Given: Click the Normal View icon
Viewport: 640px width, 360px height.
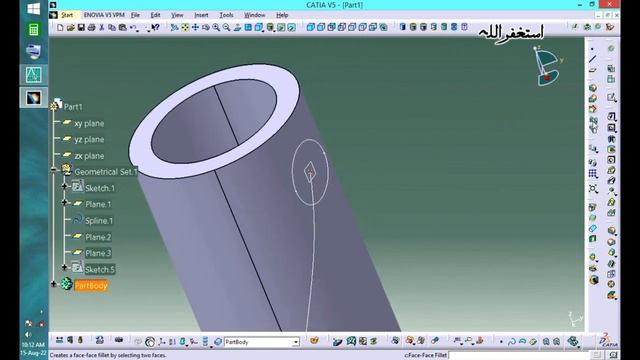Looking at the screenshot, I should point(237,27).
